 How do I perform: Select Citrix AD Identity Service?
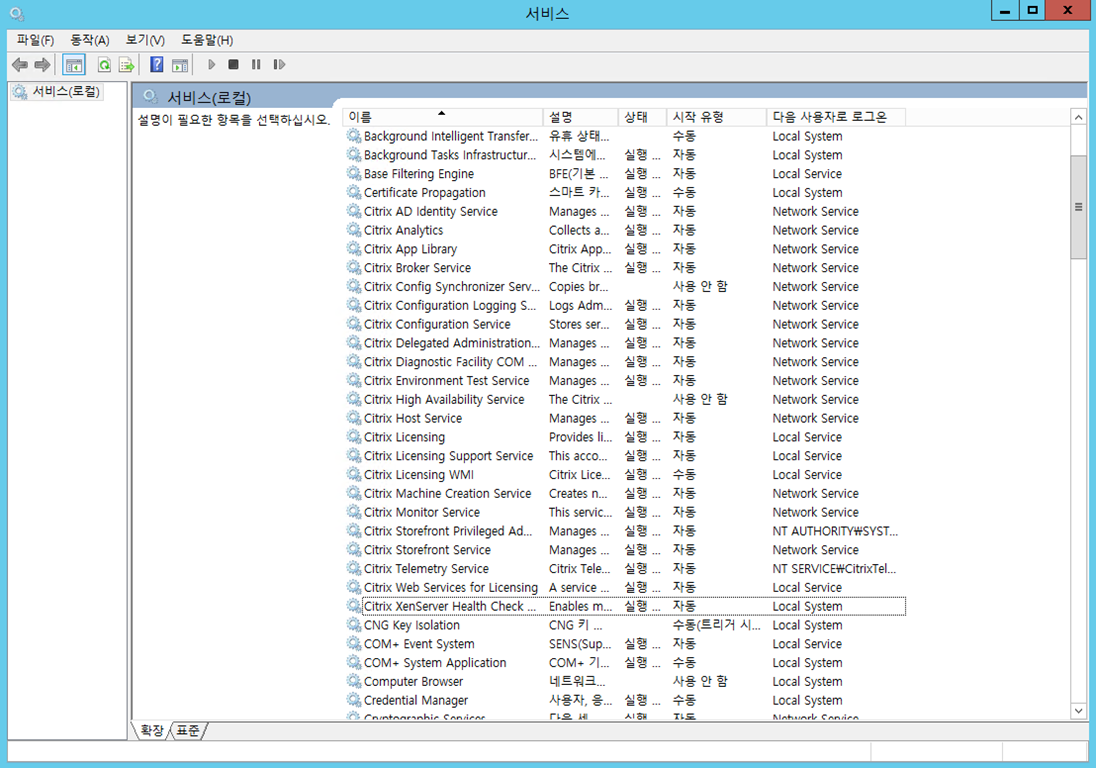pos(626,212)
